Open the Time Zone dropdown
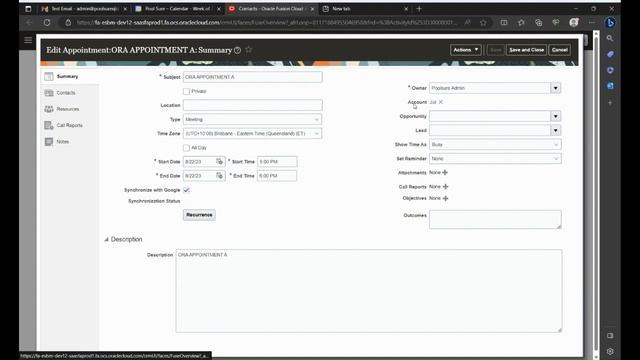This screenshot has width=640, height=360. click(252, 133)
